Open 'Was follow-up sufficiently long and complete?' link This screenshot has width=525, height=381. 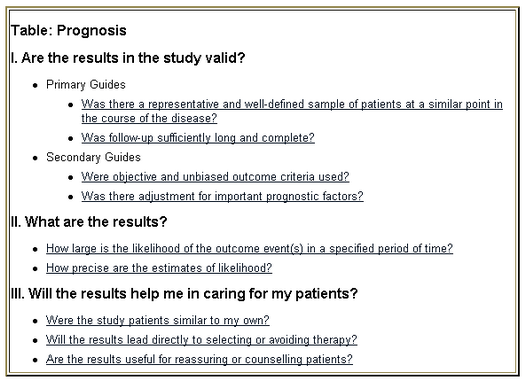click(x=198, y=138)
